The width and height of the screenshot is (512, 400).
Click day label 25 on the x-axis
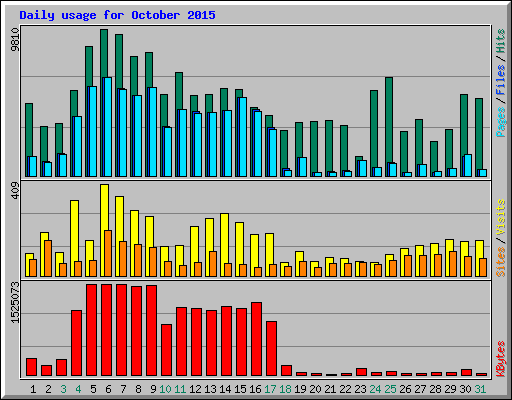(390, 389)
